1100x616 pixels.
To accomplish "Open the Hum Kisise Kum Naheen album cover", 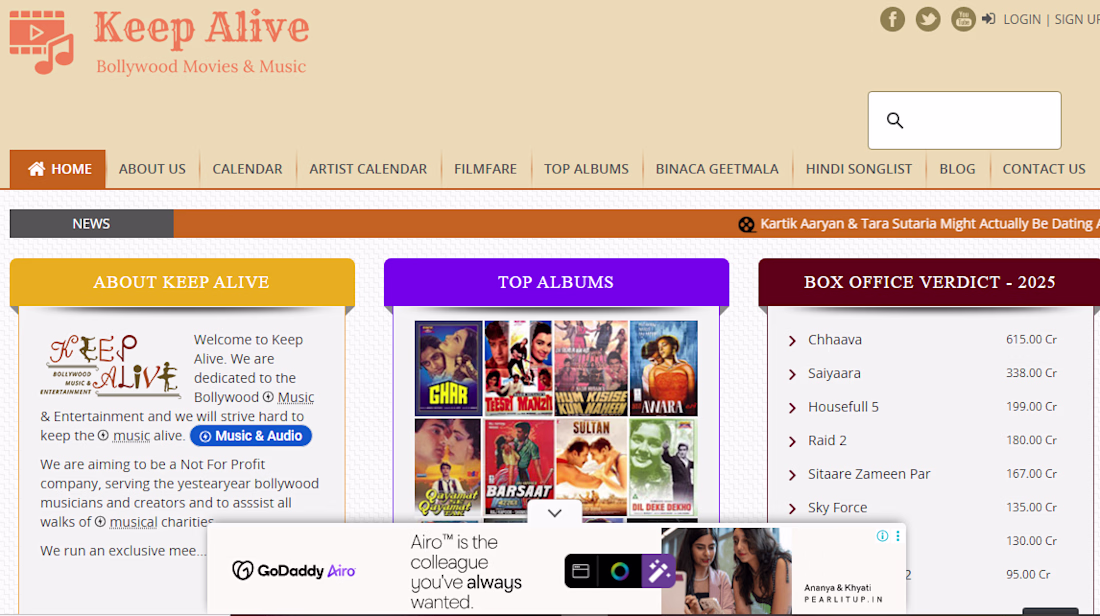I will (x=591, y=368).
